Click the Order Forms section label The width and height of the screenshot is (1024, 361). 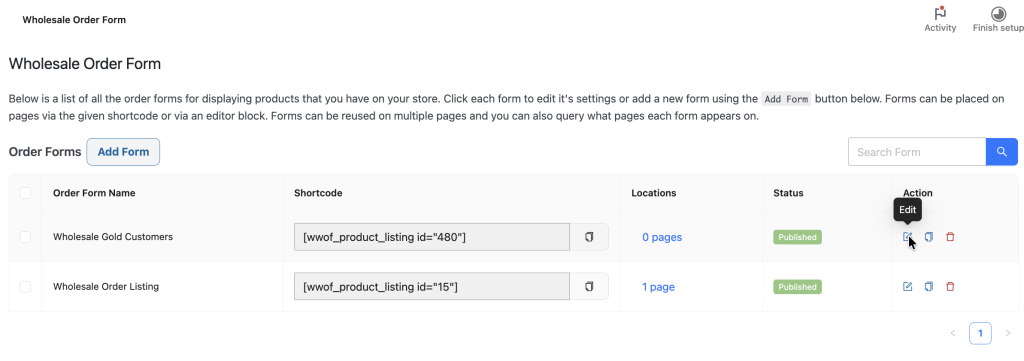[x=45, y=152]
